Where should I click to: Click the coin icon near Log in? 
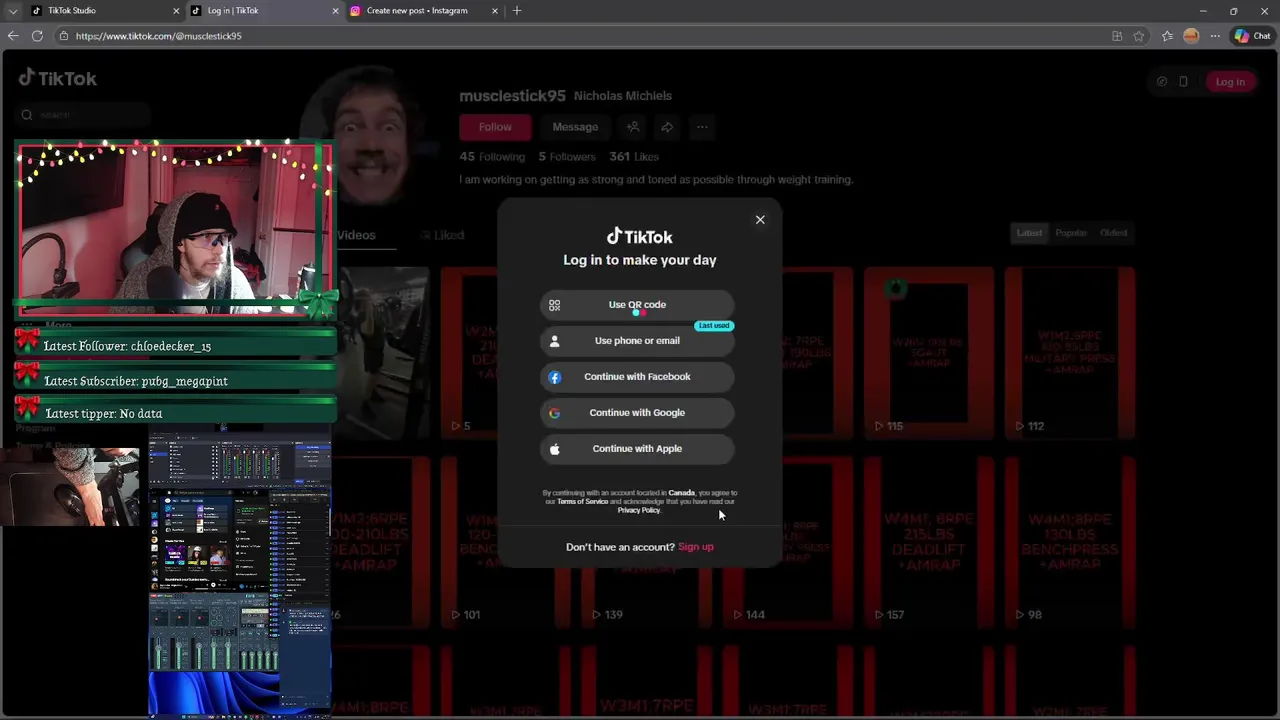1161,82
